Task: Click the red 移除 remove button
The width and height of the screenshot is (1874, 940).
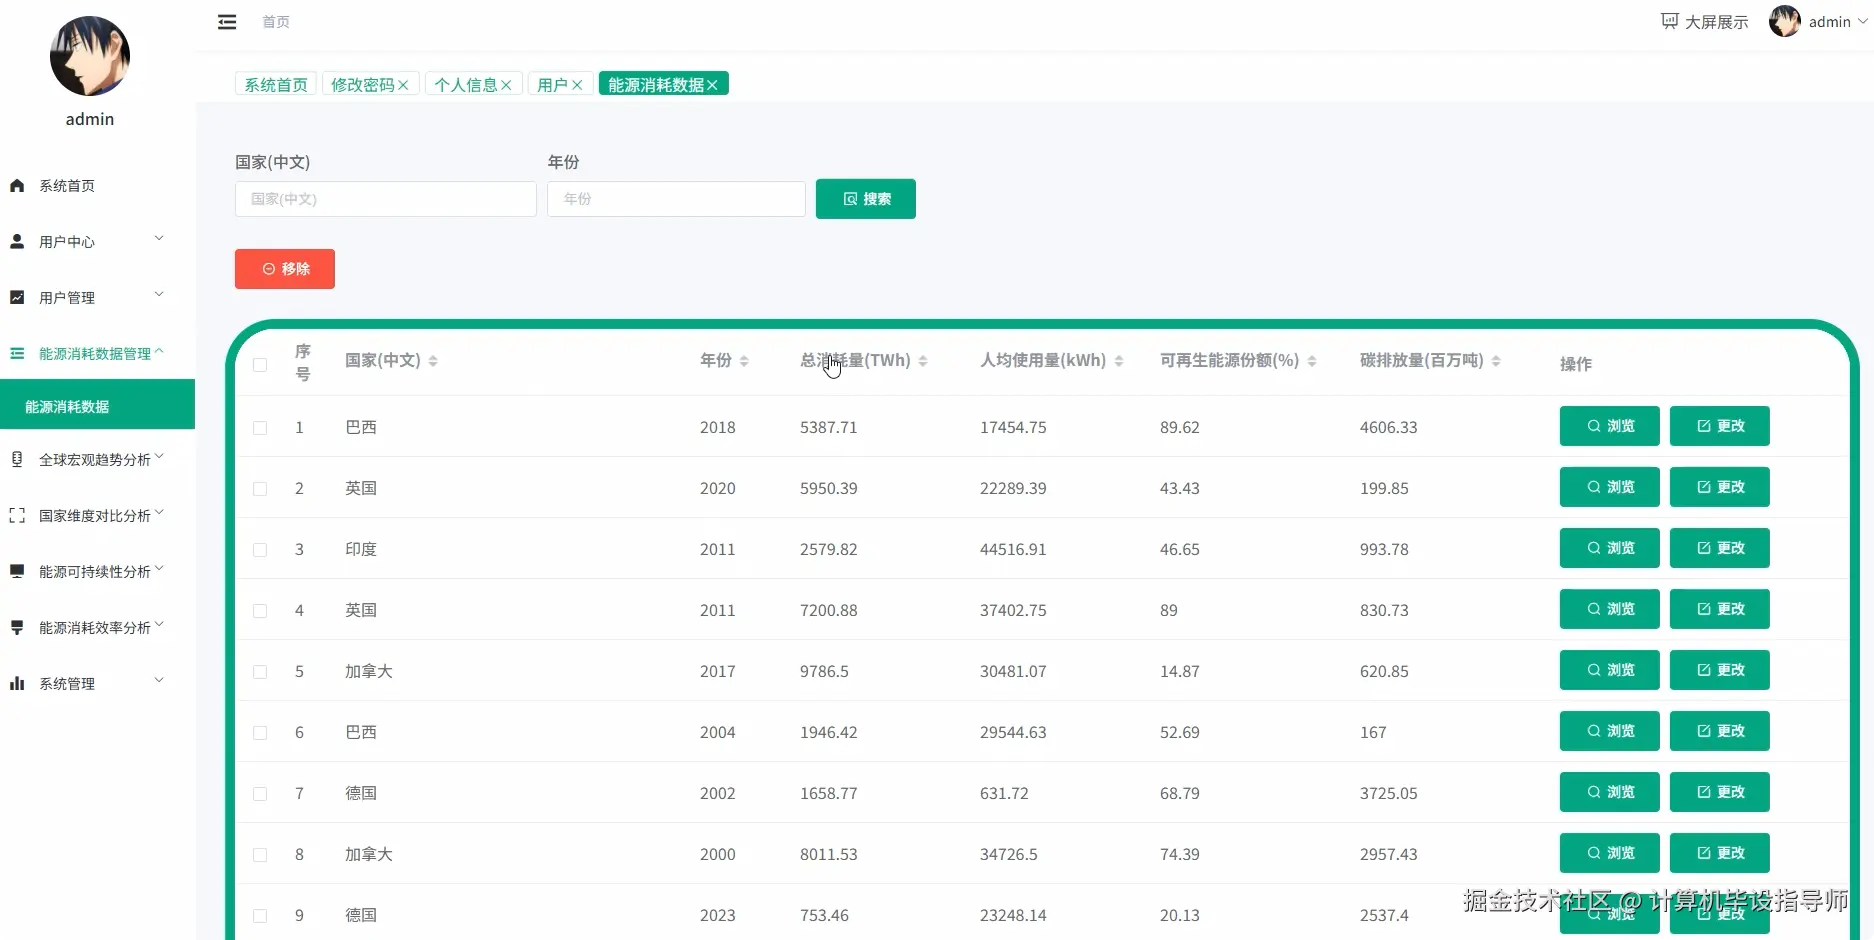Action: (x=284, y=269)
